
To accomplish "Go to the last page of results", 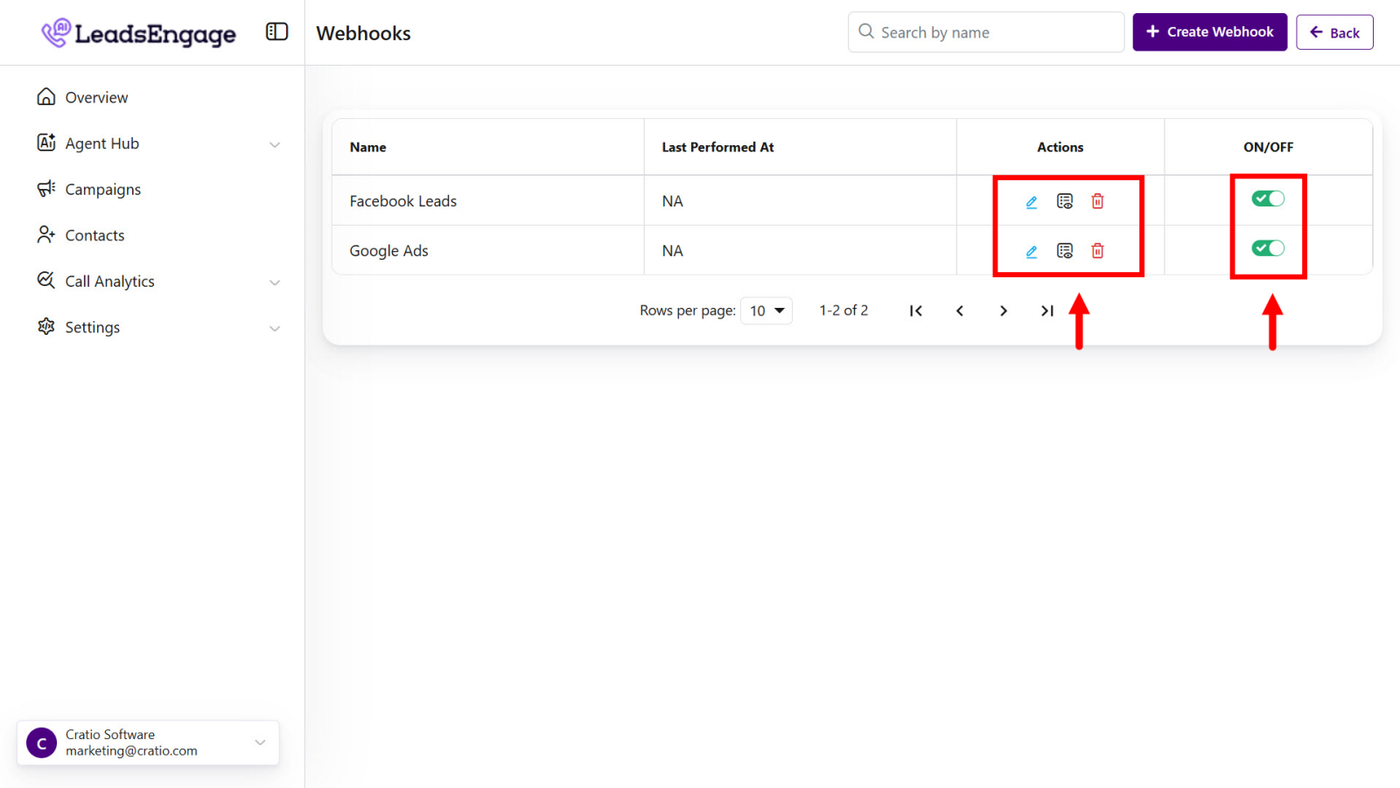I will coord(1047,311).
